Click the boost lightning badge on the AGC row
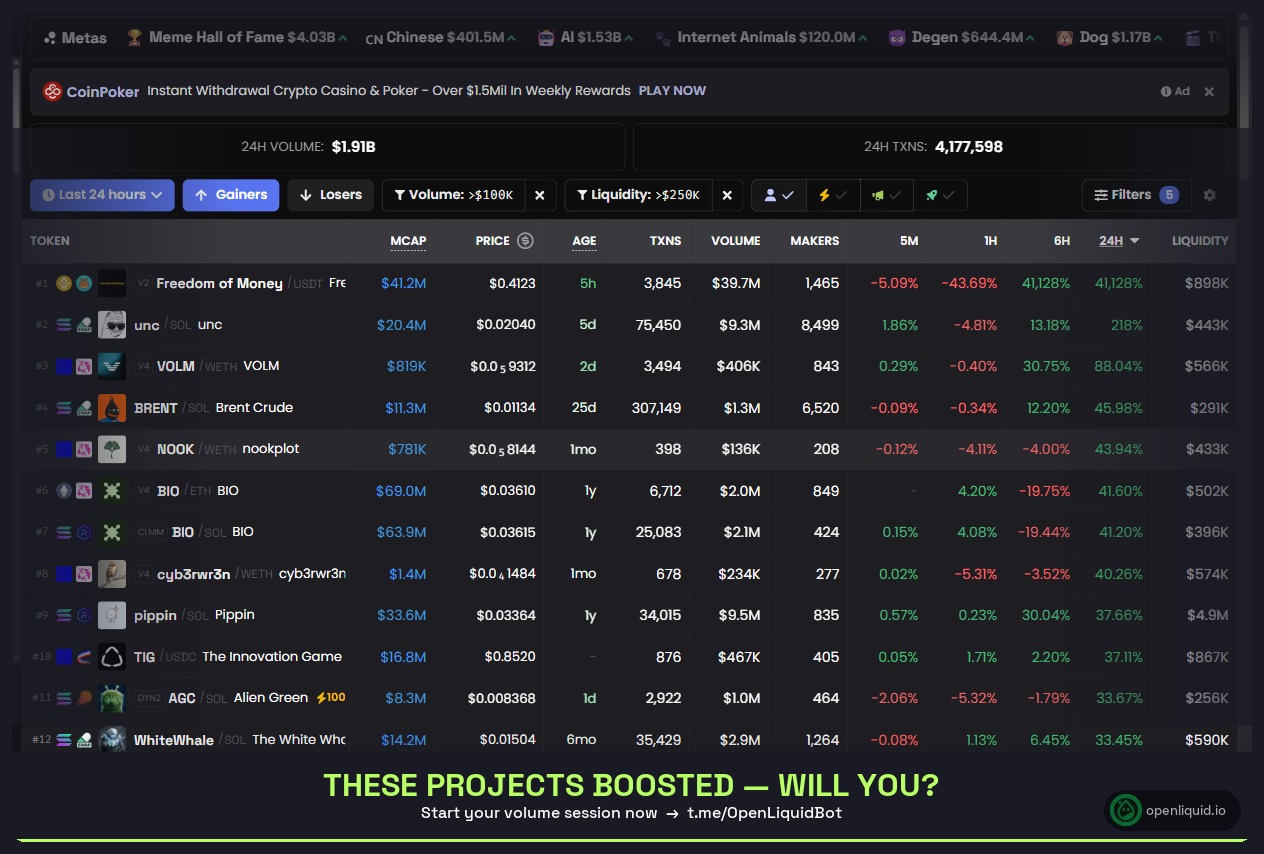This screenshot has height=854, width=1264. [330, 698]
